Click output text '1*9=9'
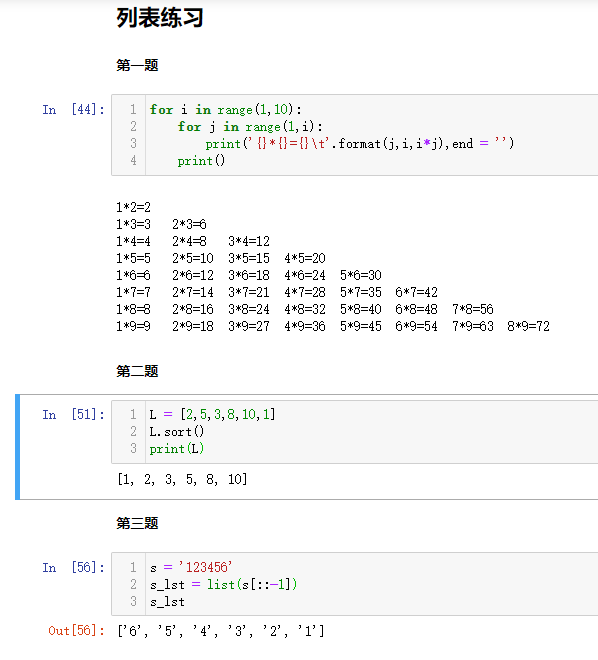This screenshot has height=660, width=598. tap(133, 326)
